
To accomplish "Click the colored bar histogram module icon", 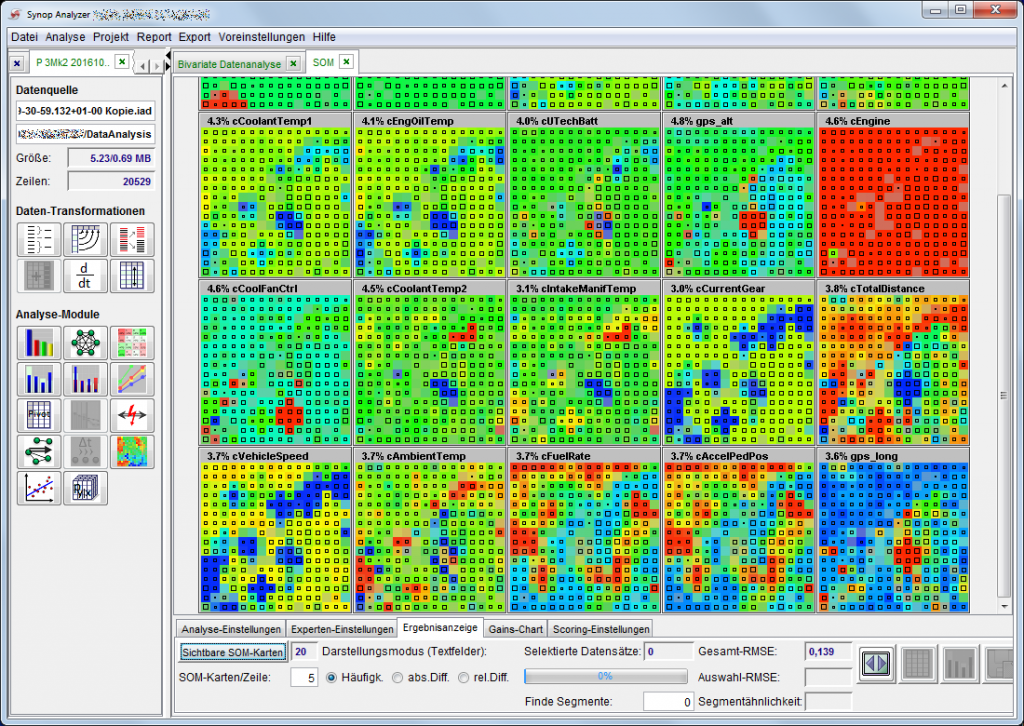I will [38, 343].
